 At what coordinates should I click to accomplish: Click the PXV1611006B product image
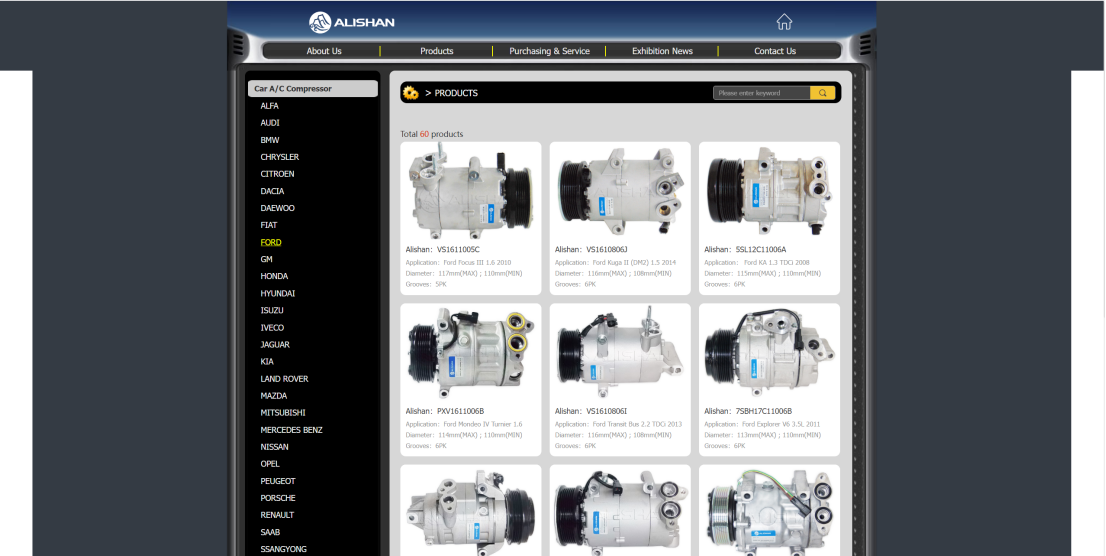471,352
